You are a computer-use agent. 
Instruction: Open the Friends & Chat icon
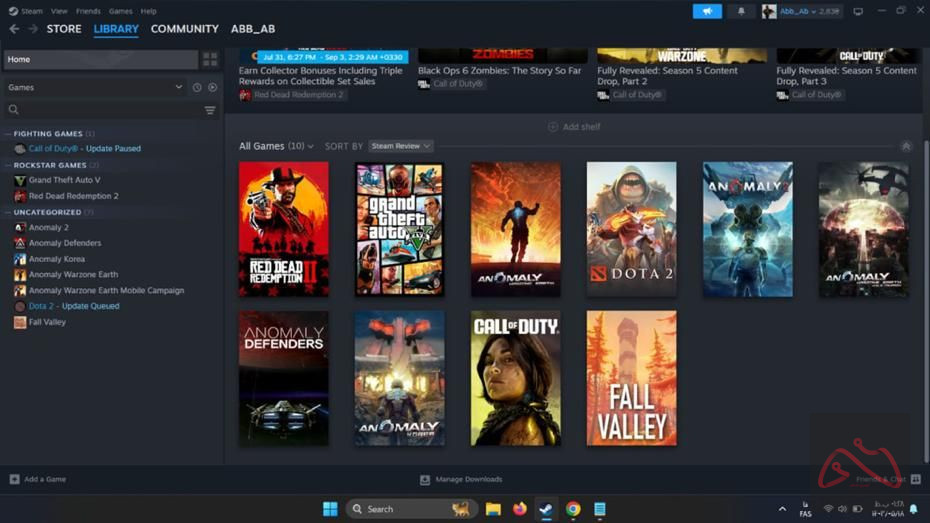point(916,479)
